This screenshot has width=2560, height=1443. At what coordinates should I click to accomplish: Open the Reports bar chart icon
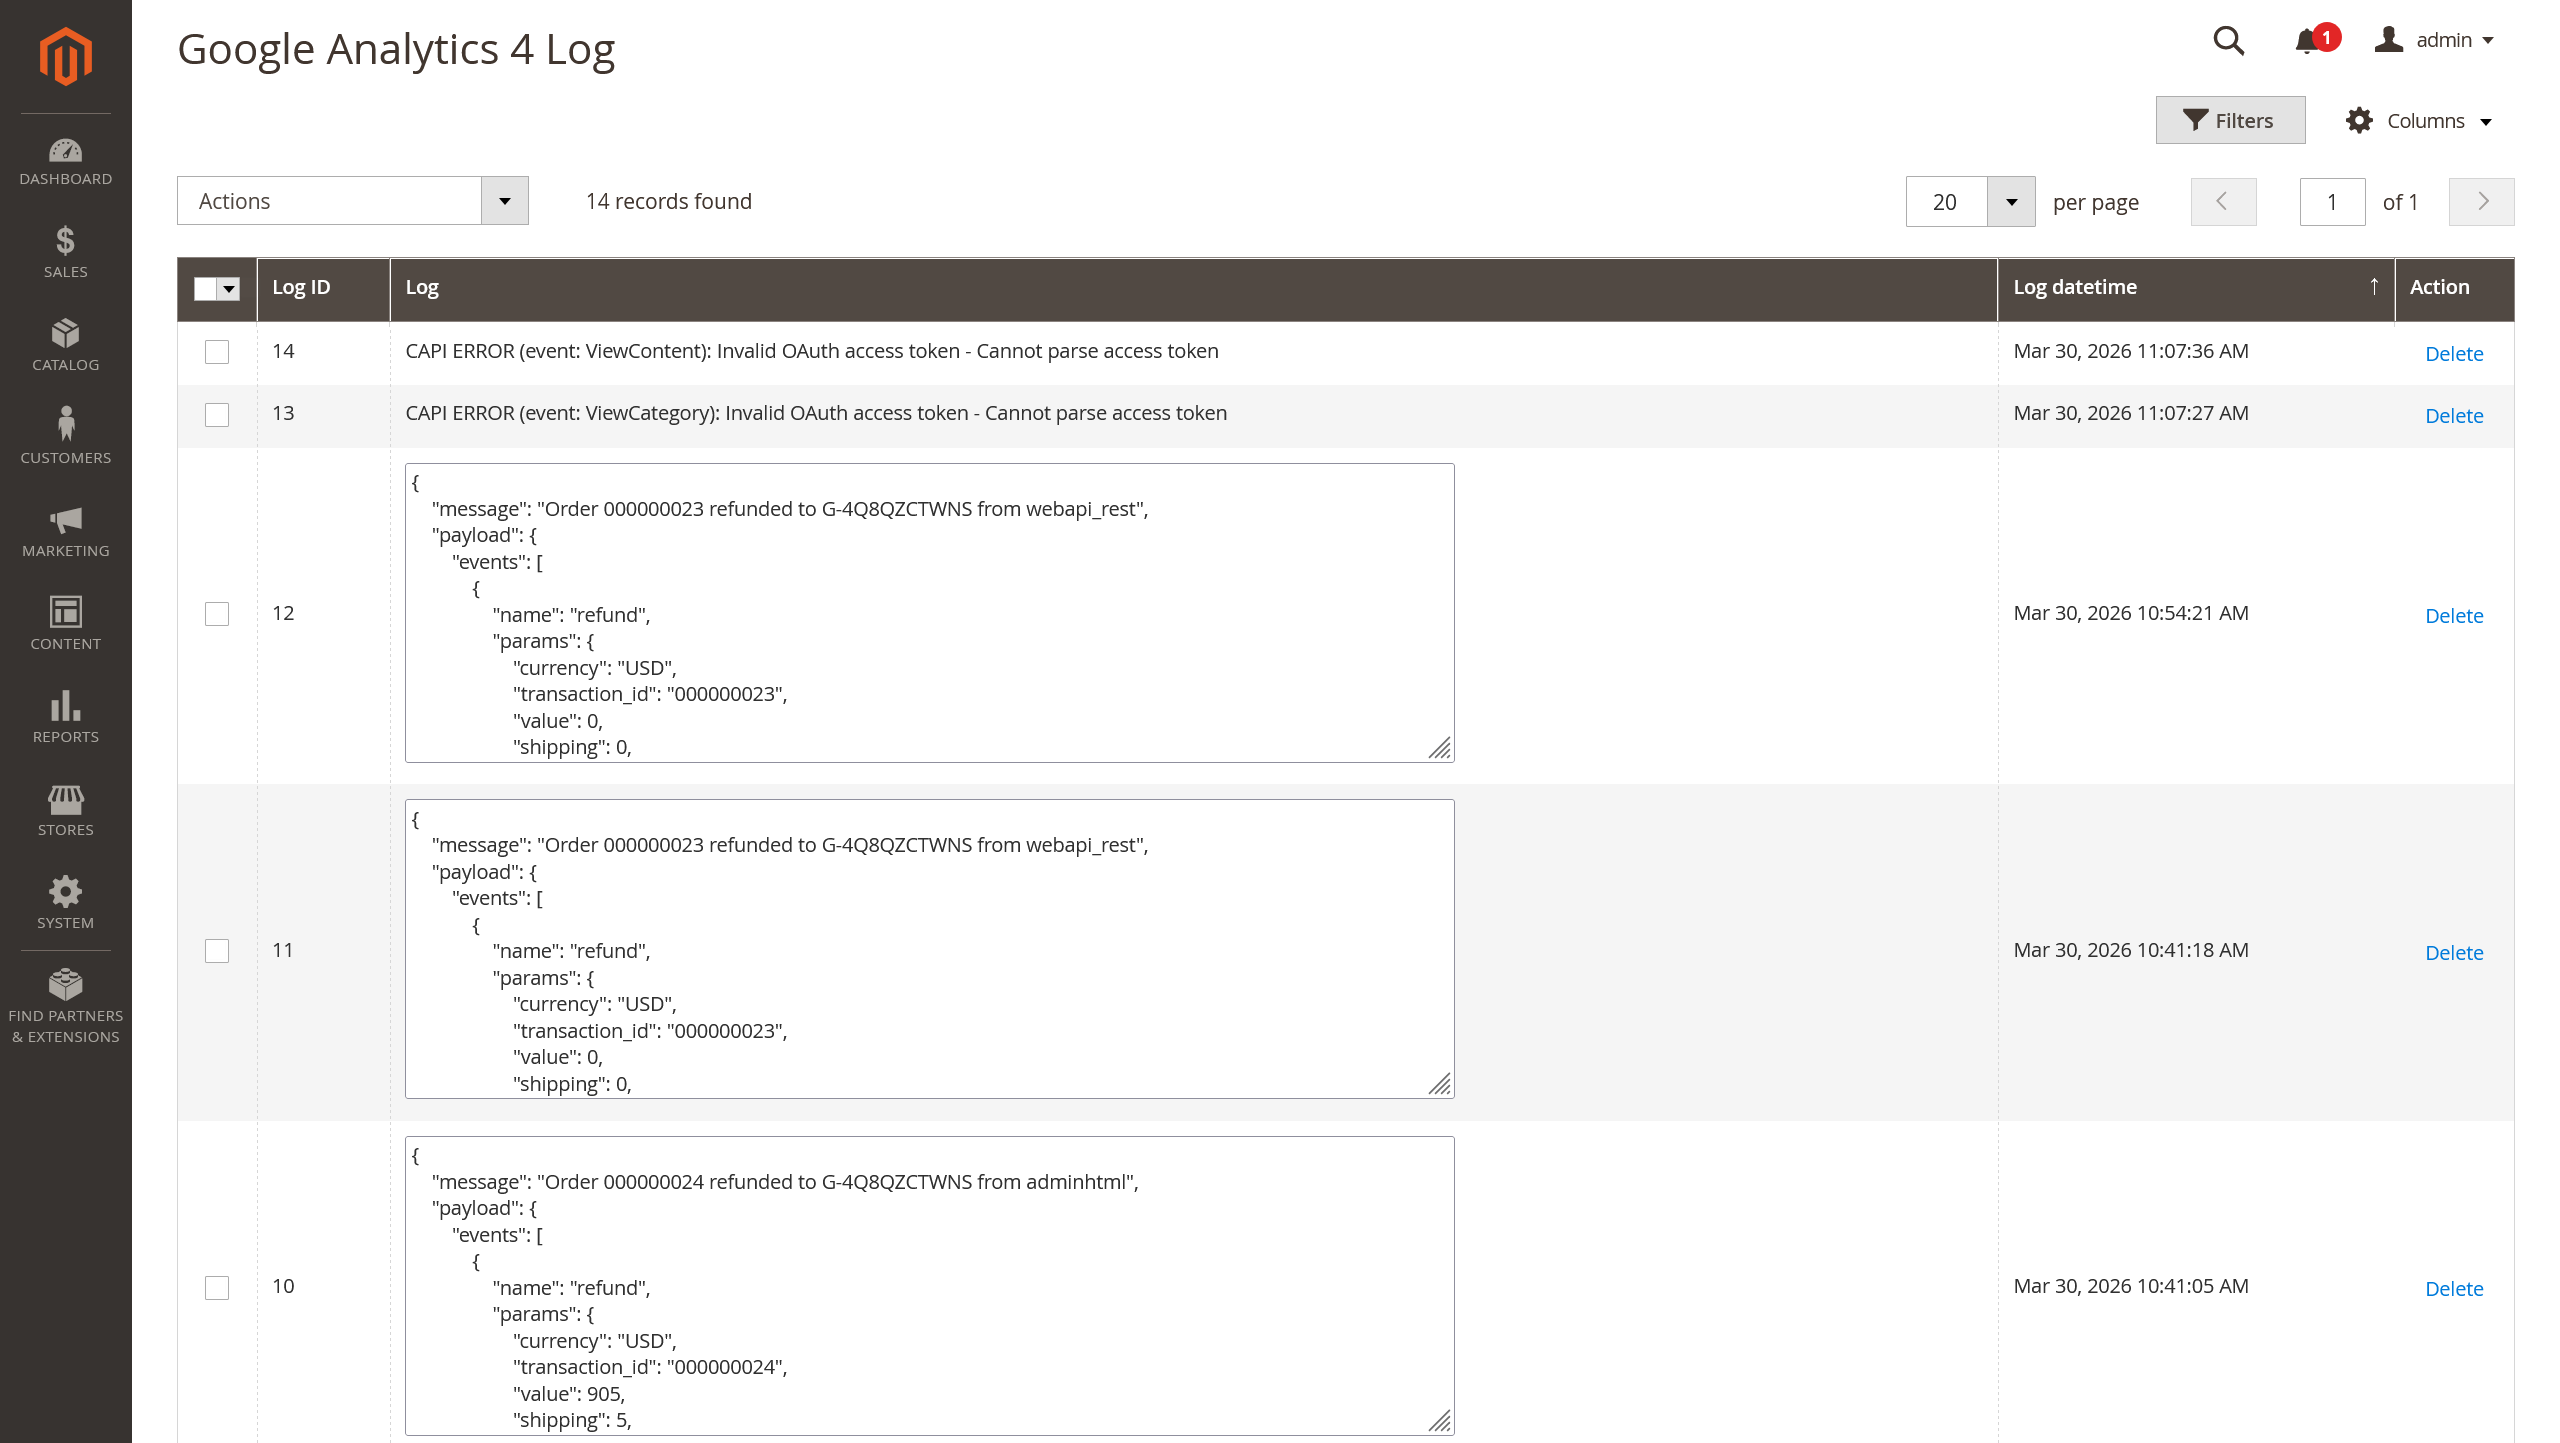66,705
